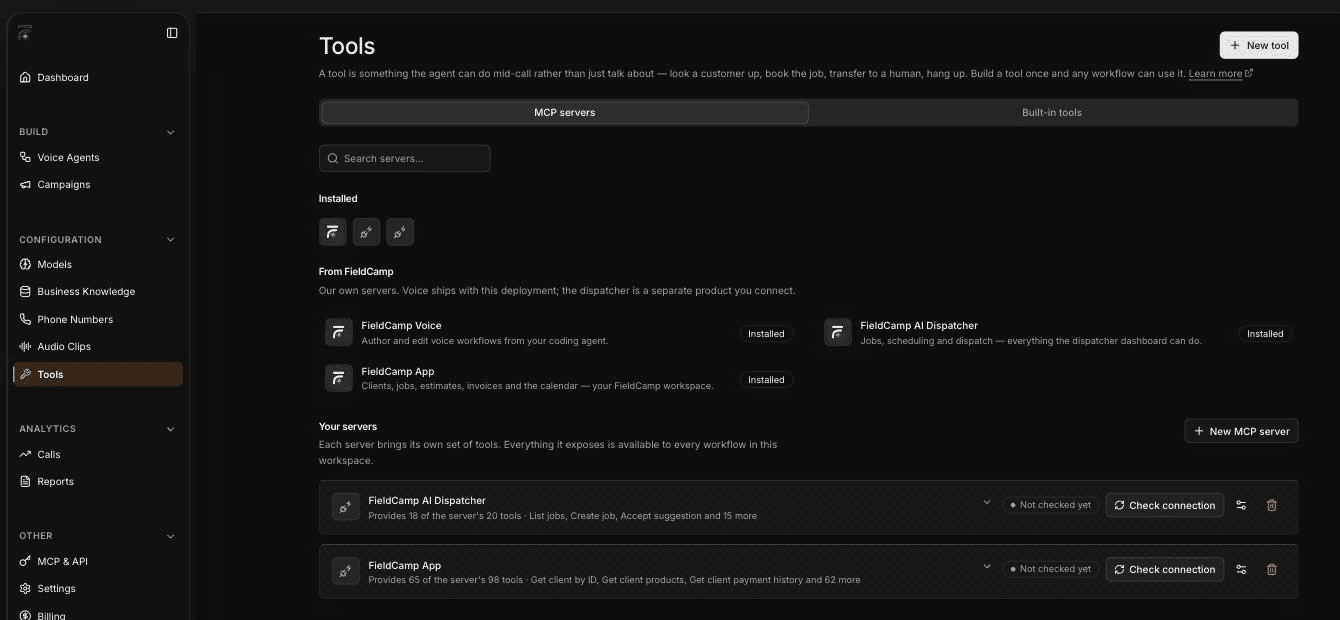Click the Models icon in sidebar
This screenshot has width=1340, height=620.
pyautogui.click(x=26, y=264)
